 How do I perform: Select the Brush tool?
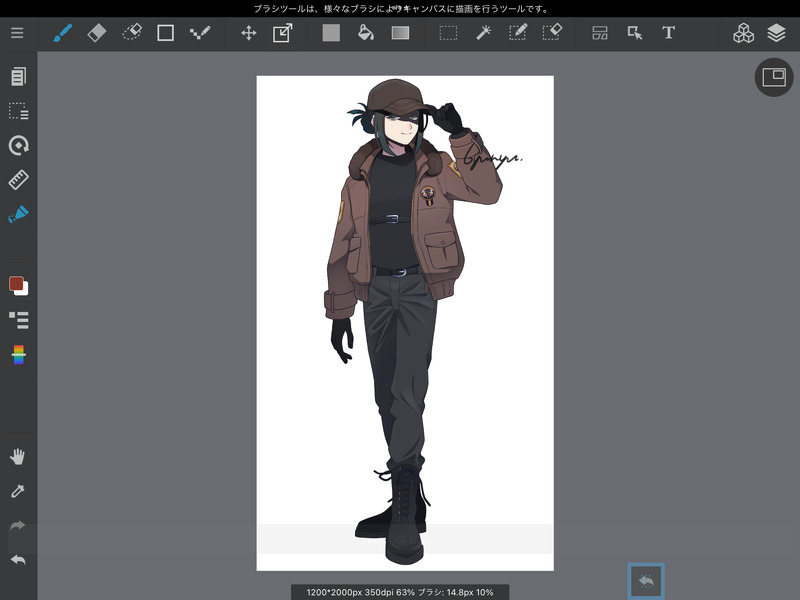(62, 33)
